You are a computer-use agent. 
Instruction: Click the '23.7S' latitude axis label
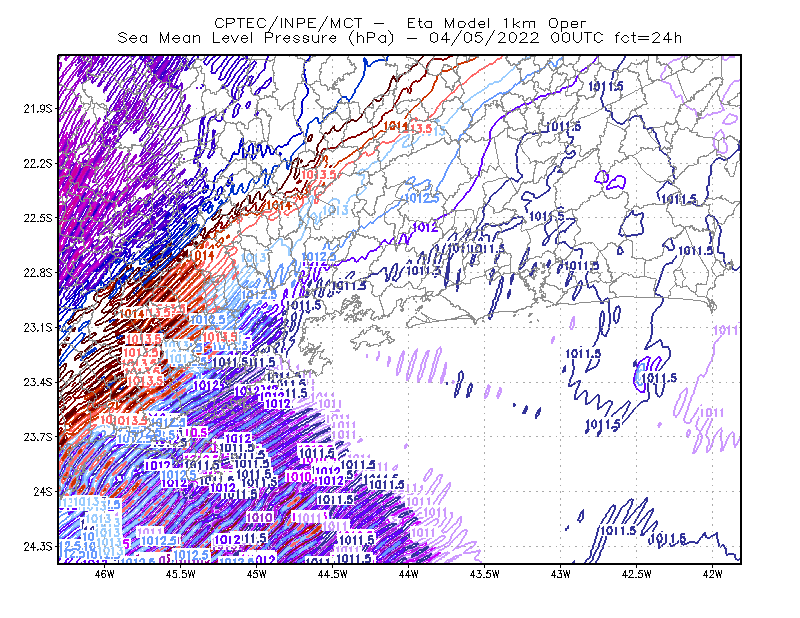pyautogui.click(x=37, y=437)
